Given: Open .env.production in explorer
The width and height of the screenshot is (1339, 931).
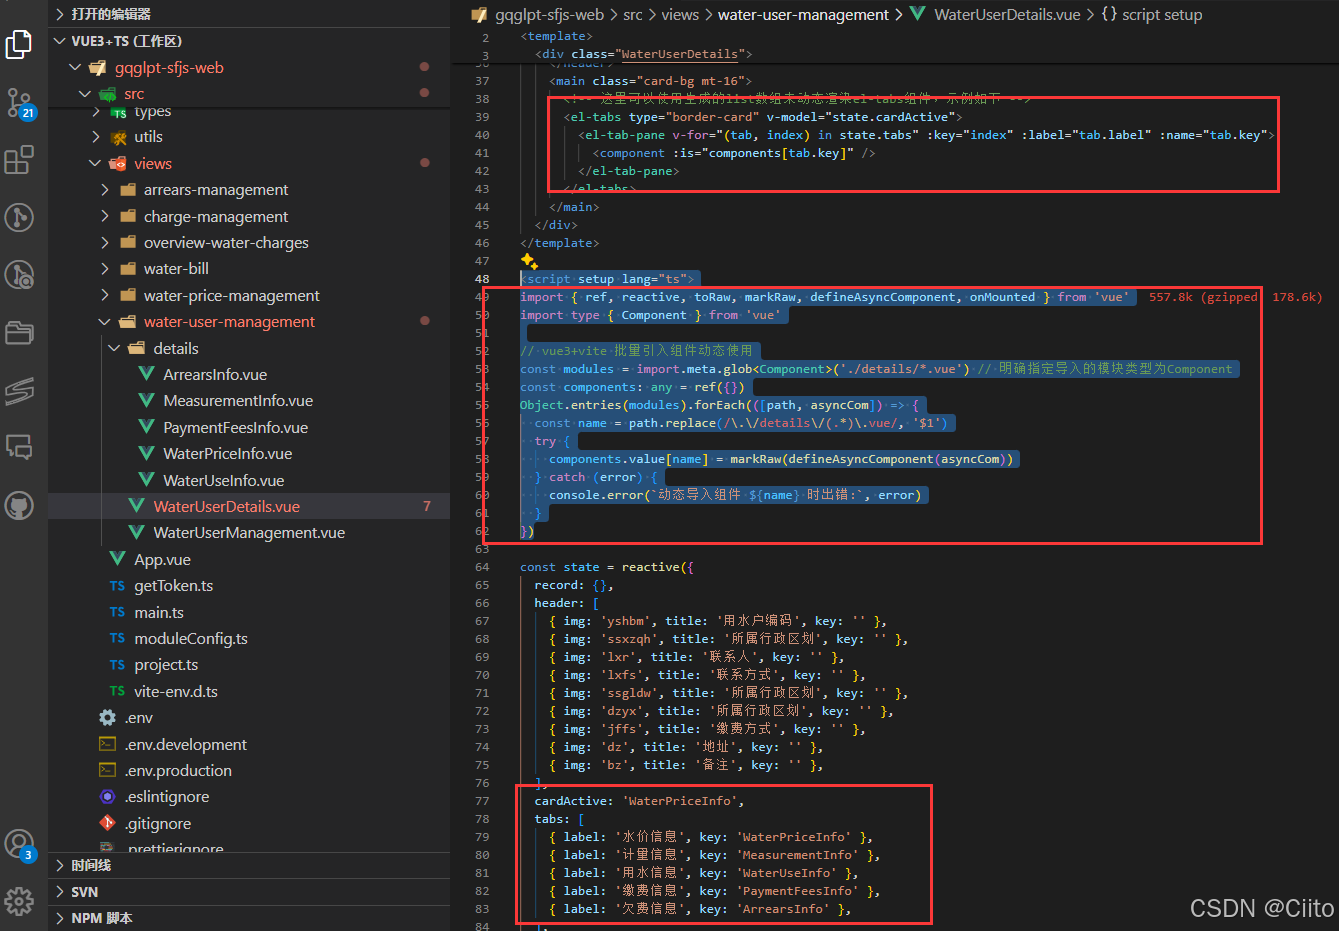Looking at the screenshot, I should 178,770.
